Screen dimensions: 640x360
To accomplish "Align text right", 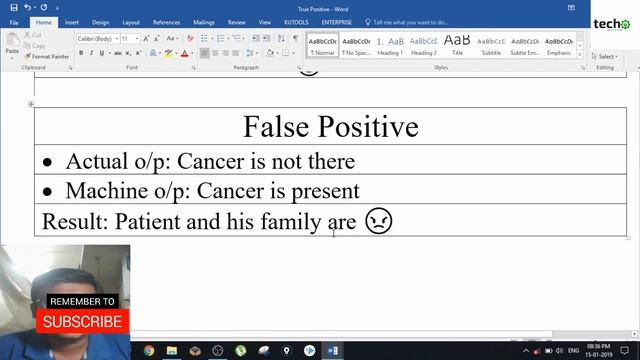I will point(225,53).
